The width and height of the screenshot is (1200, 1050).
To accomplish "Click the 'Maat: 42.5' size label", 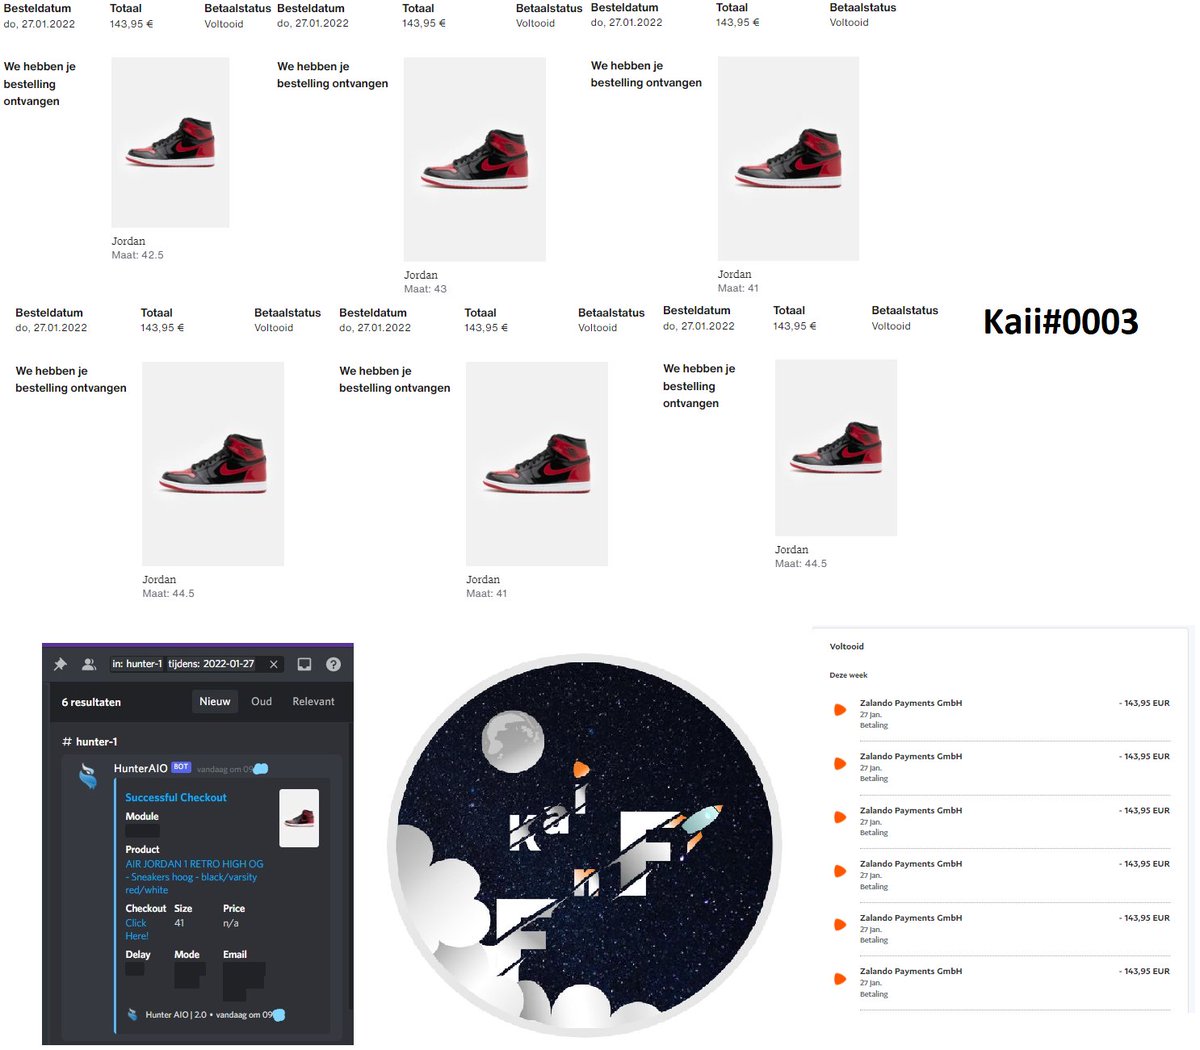I will coord(137,255).
